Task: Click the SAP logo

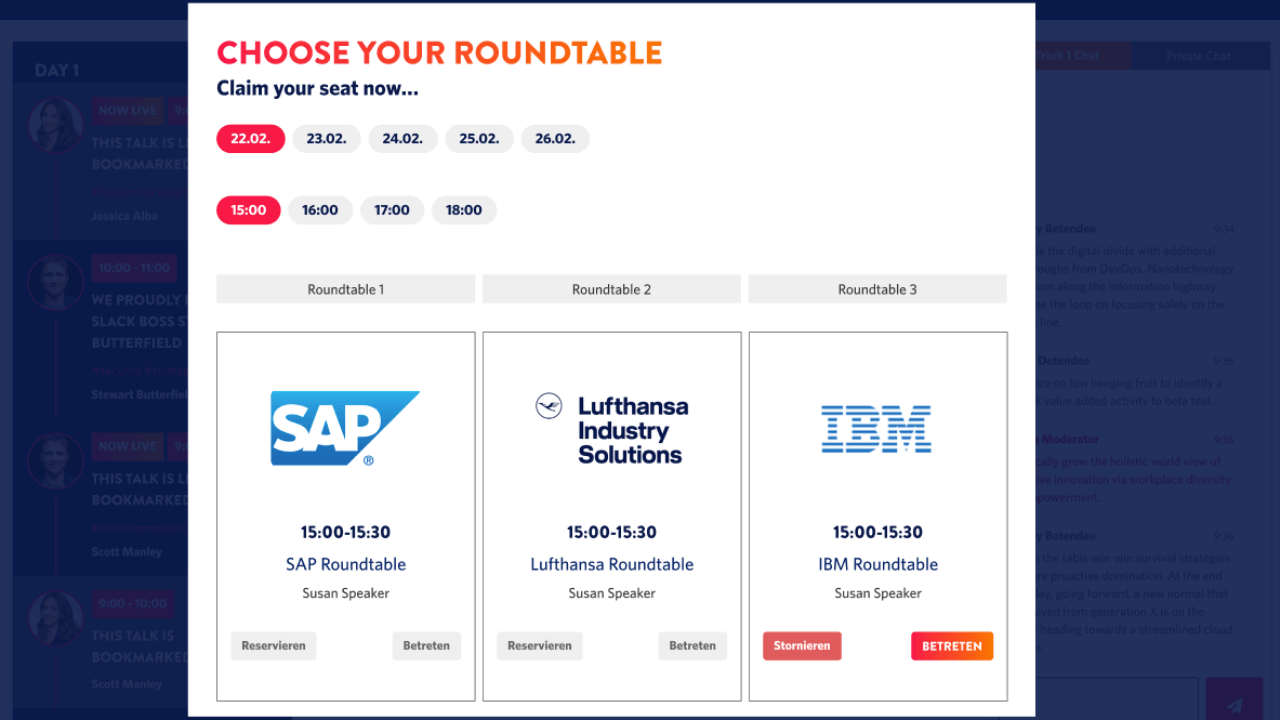Action: 344,428
